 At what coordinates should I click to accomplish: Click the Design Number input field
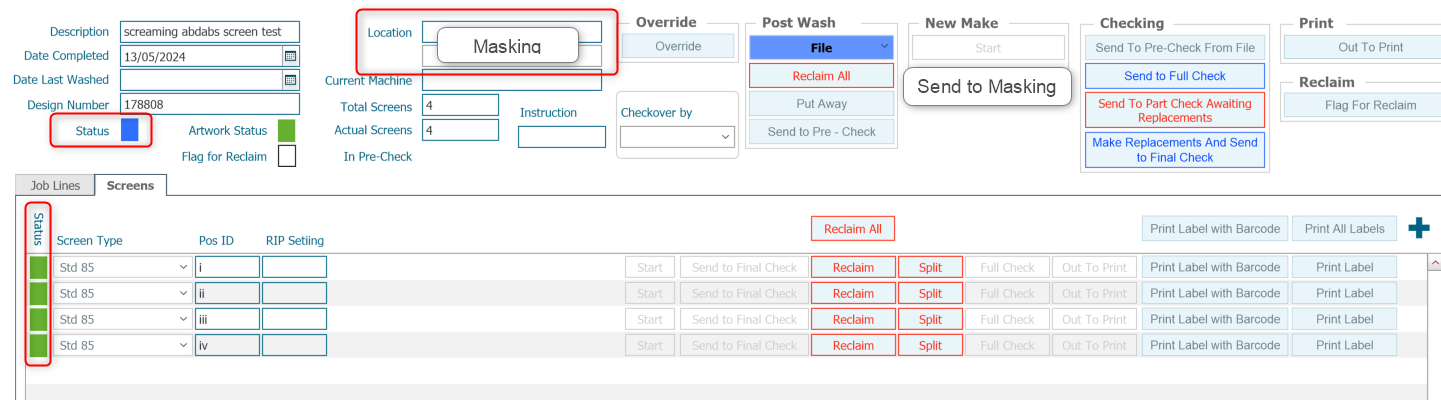coord(210,104)
